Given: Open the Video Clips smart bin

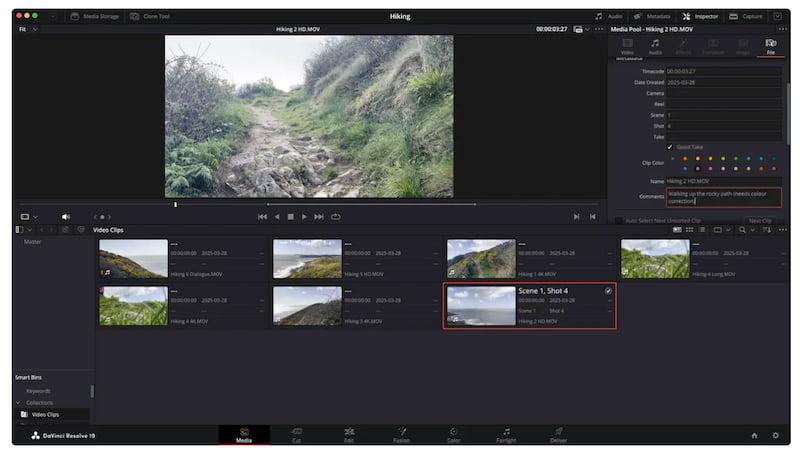Looking at the screenshot, I should 45,415.
